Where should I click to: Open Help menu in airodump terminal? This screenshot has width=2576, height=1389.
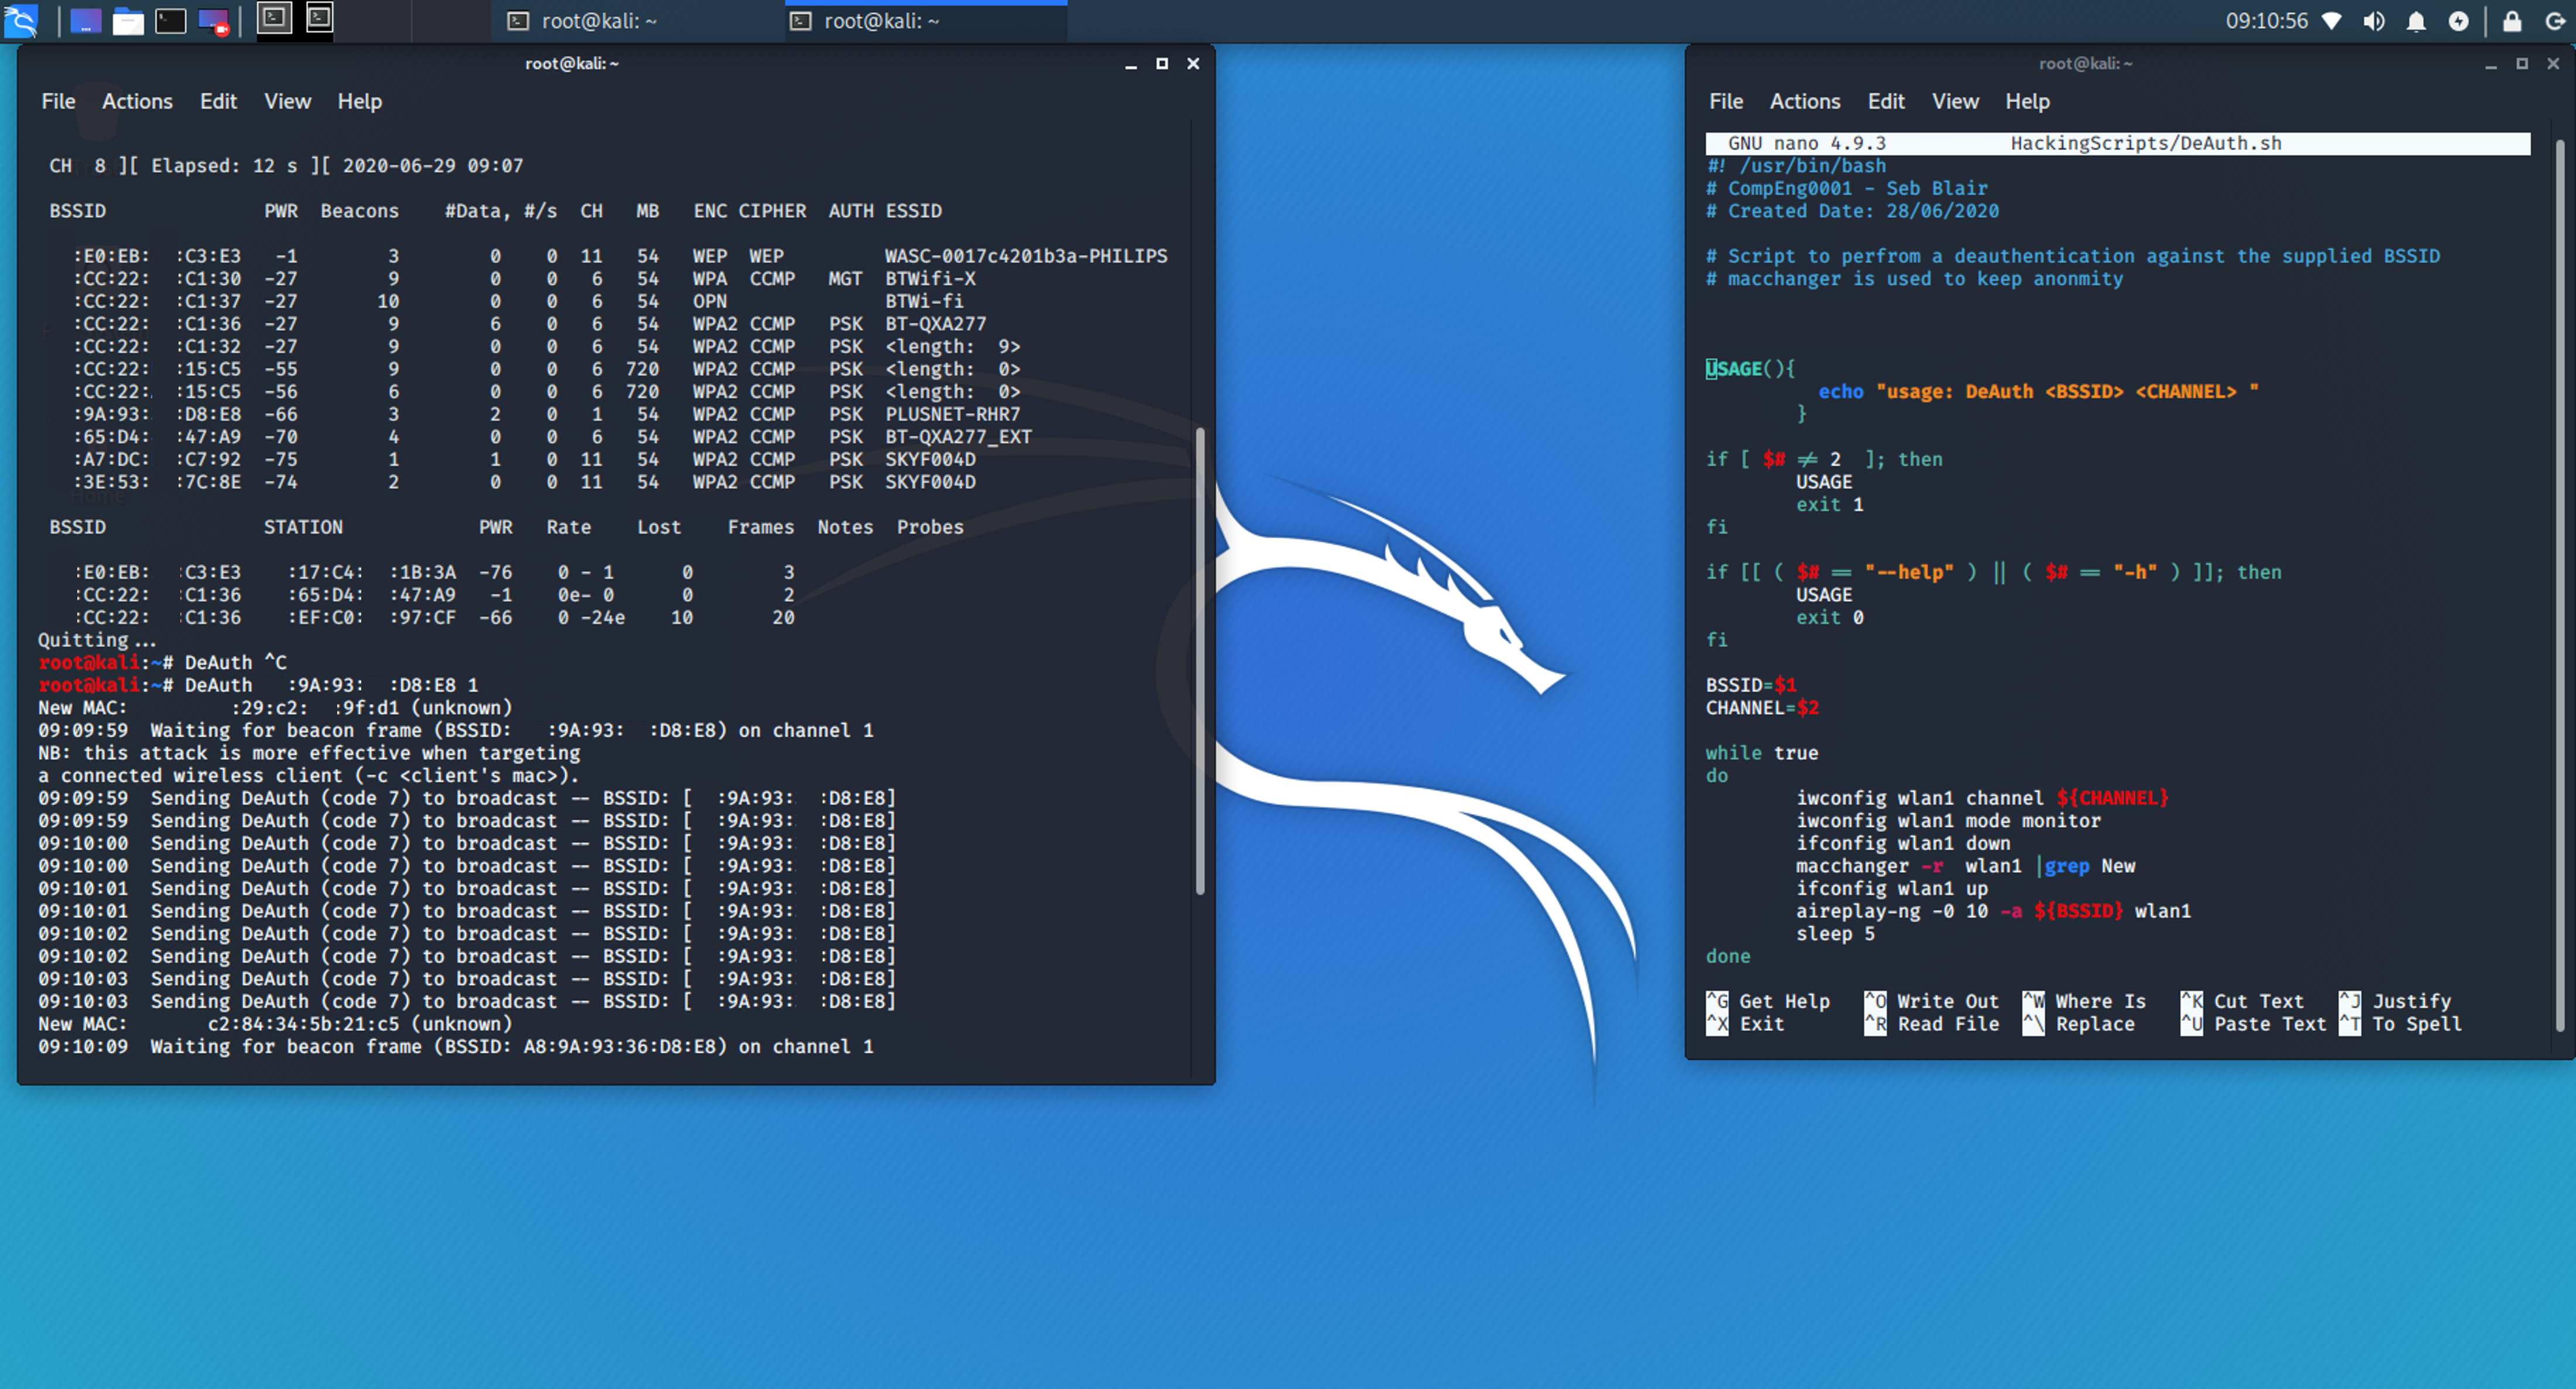click(x=359, y=101)
